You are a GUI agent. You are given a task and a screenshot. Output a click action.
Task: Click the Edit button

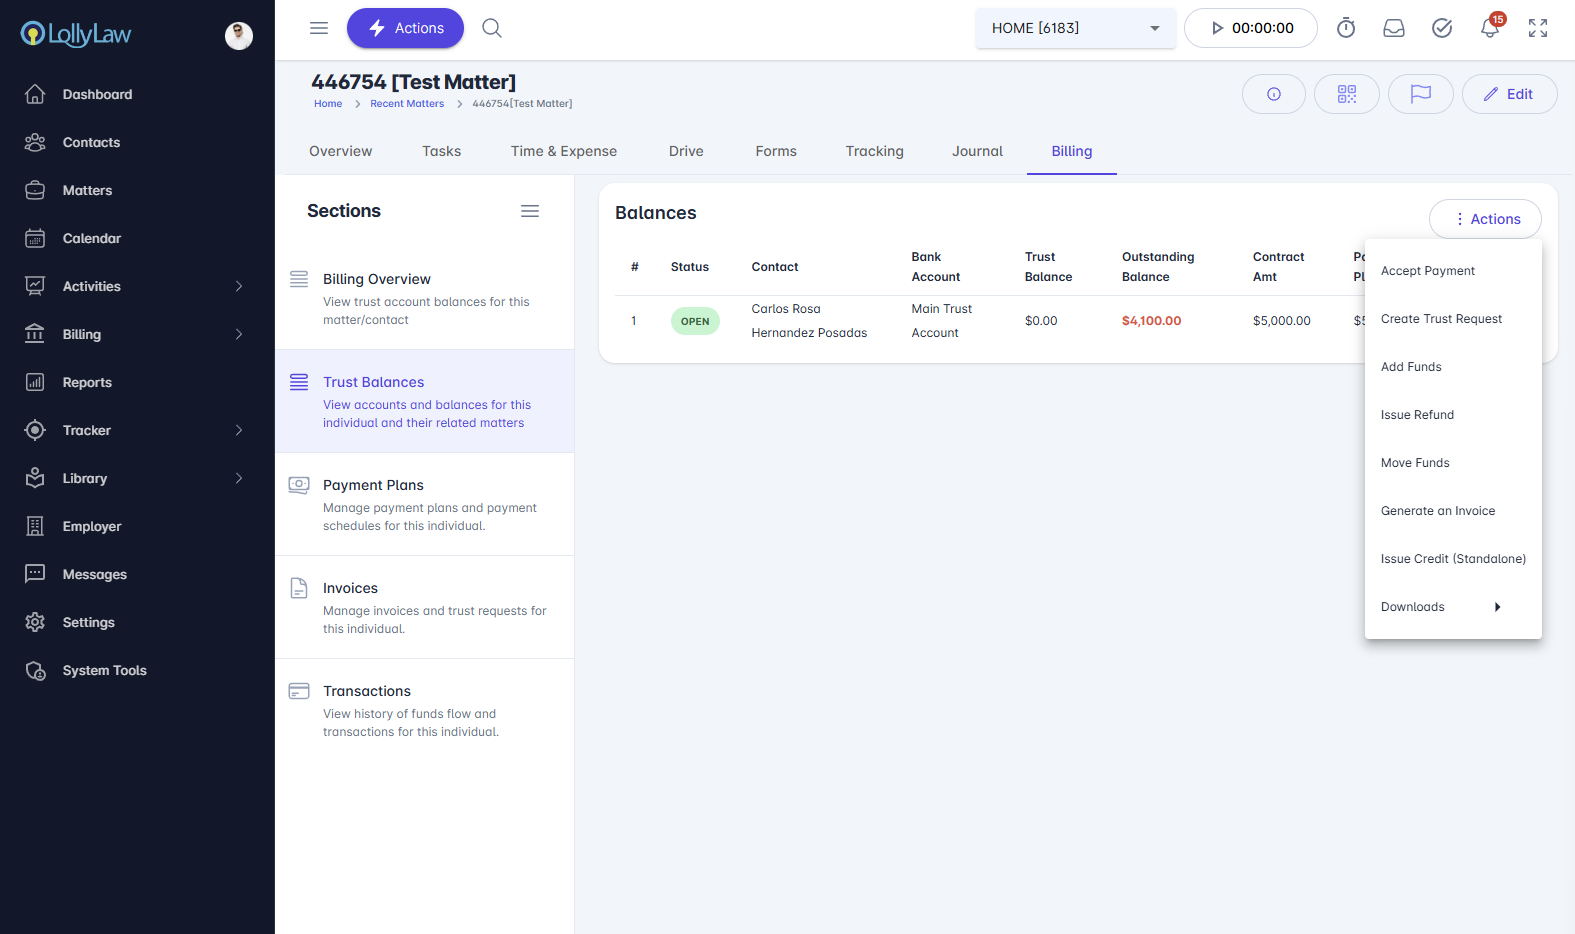pos(1509,94)
